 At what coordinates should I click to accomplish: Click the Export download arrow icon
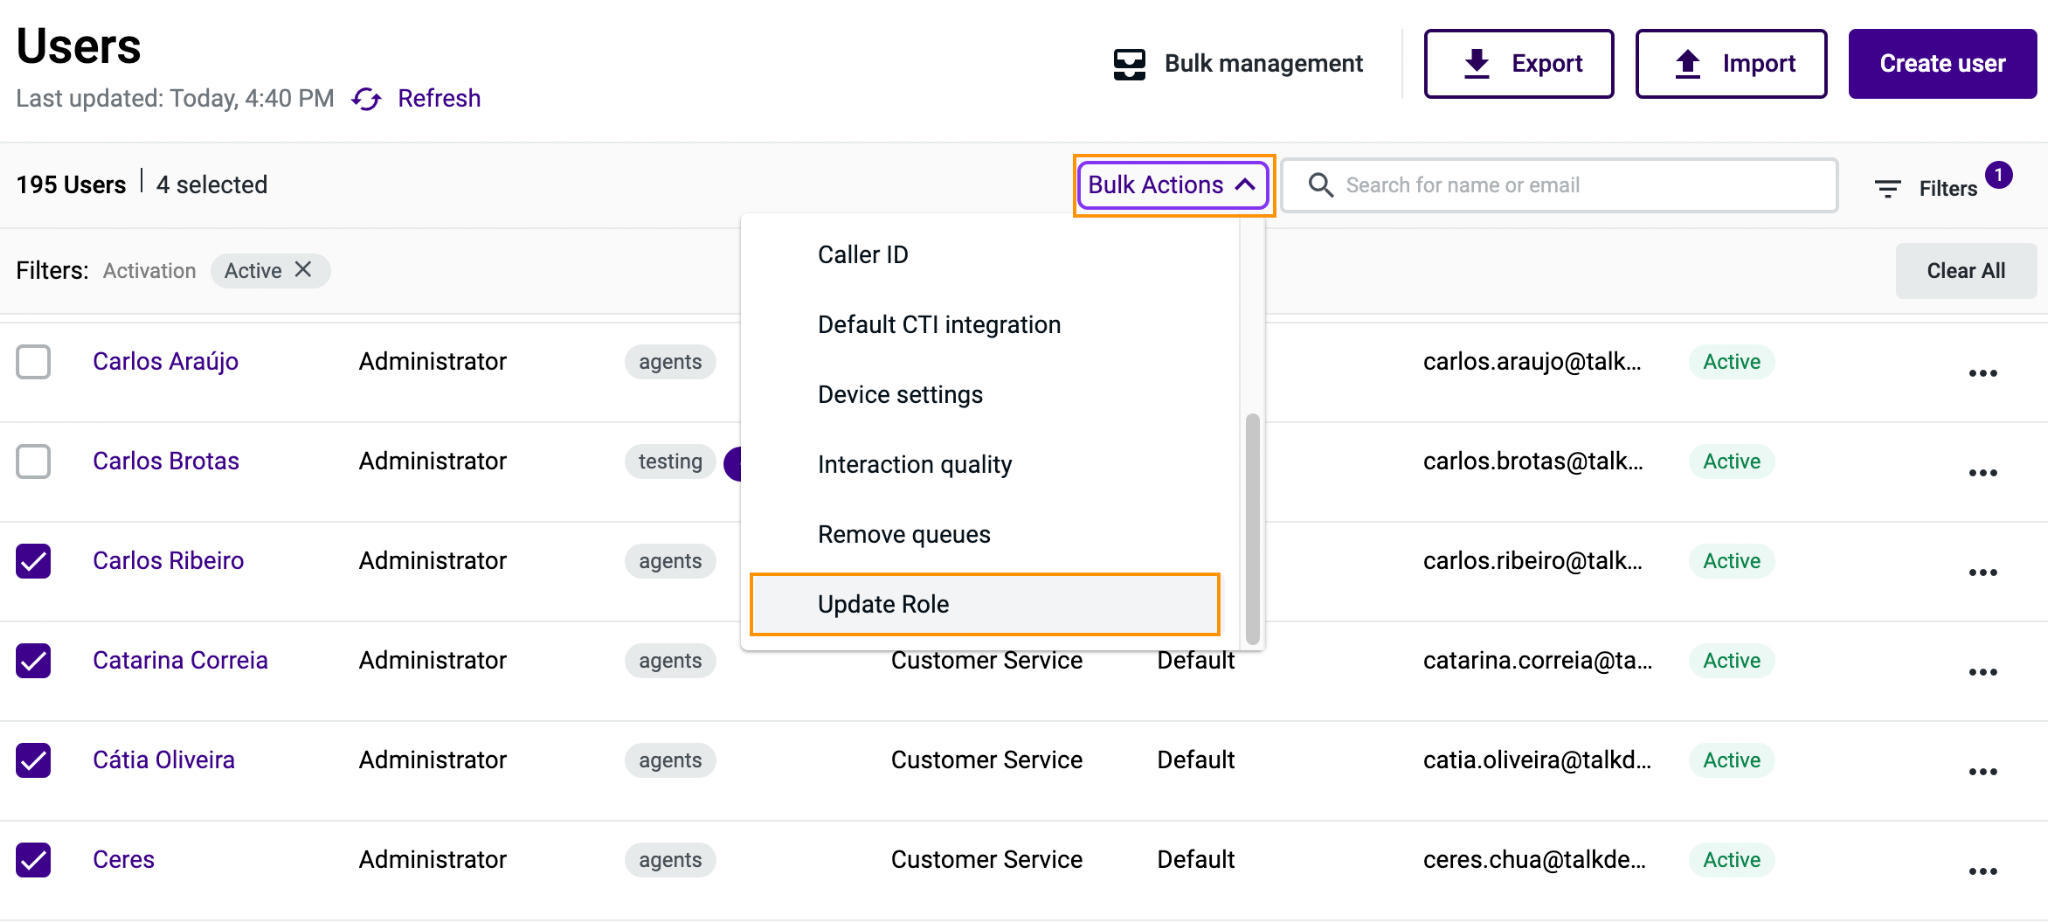1477,64
